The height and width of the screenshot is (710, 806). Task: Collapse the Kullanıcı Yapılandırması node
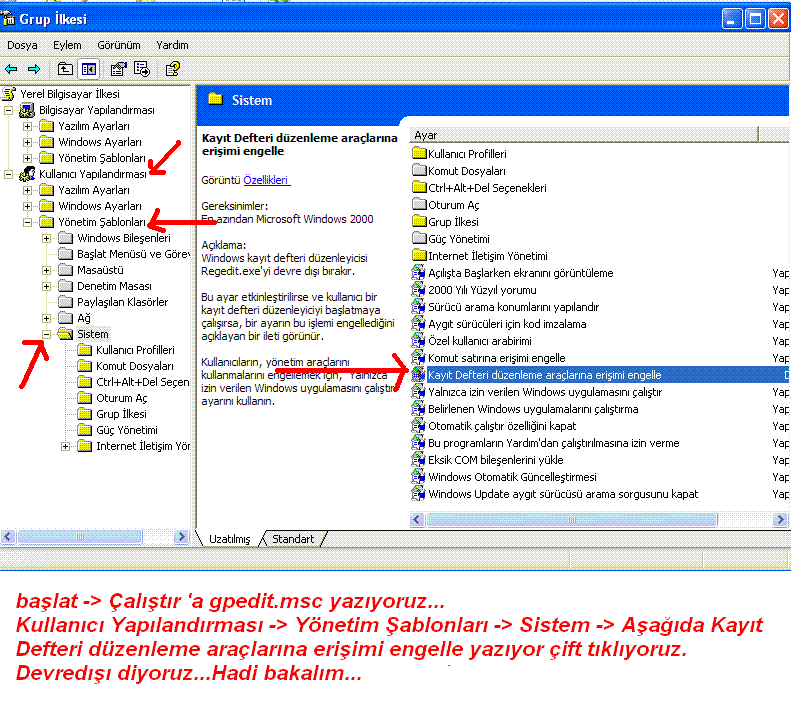(8, 174)
